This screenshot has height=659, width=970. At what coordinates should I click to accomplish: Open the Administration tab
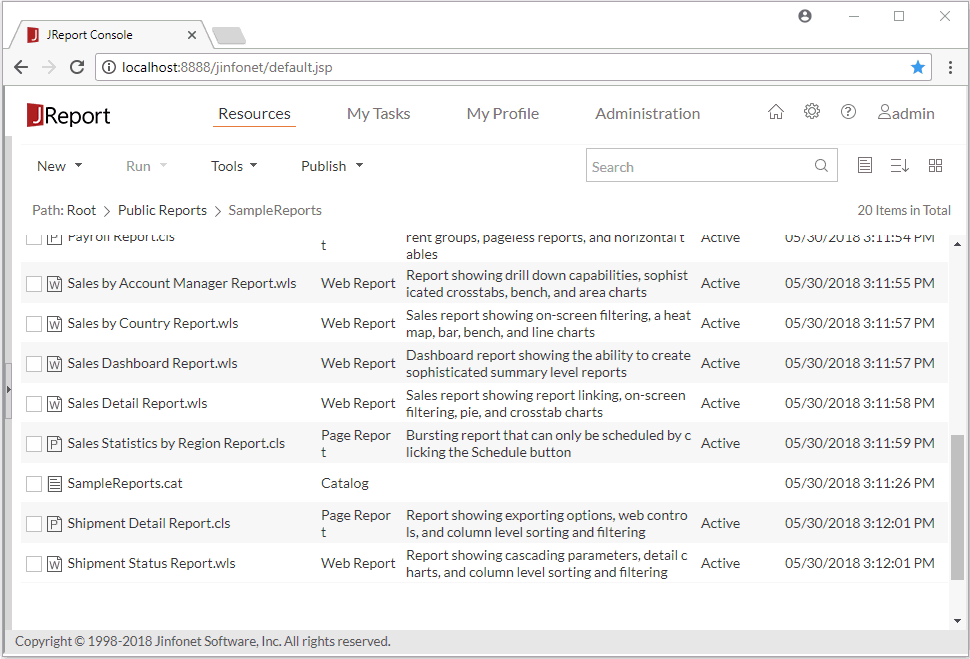(648, 114)
